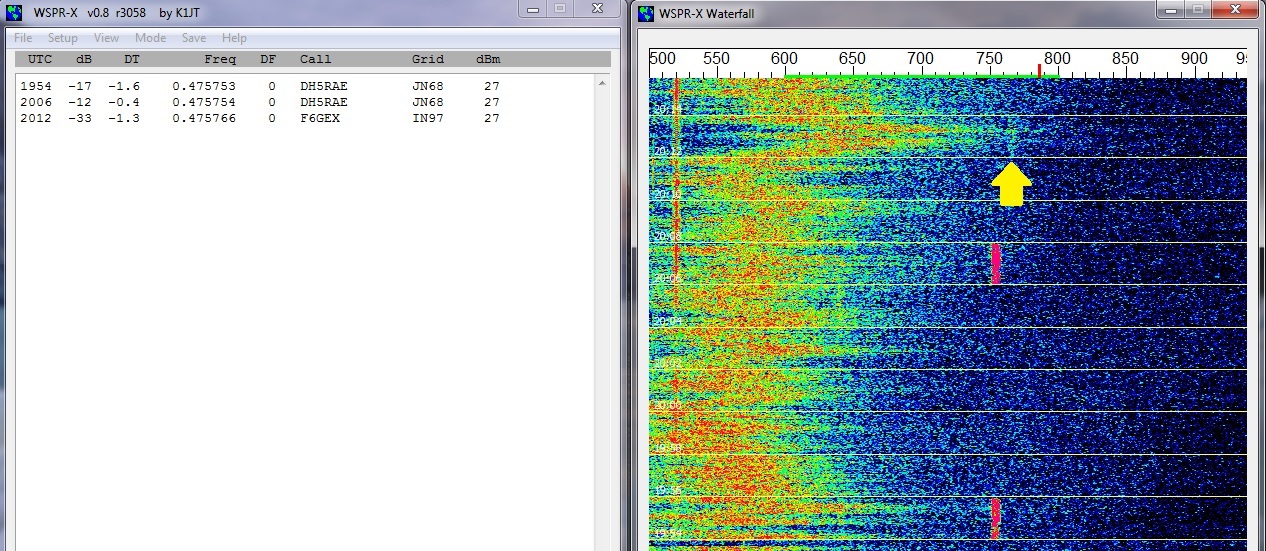Image resolution: width=1266 pixels, height=551 pixels.
Task: Click the Freq column header
Action: (x=220, y=59)
